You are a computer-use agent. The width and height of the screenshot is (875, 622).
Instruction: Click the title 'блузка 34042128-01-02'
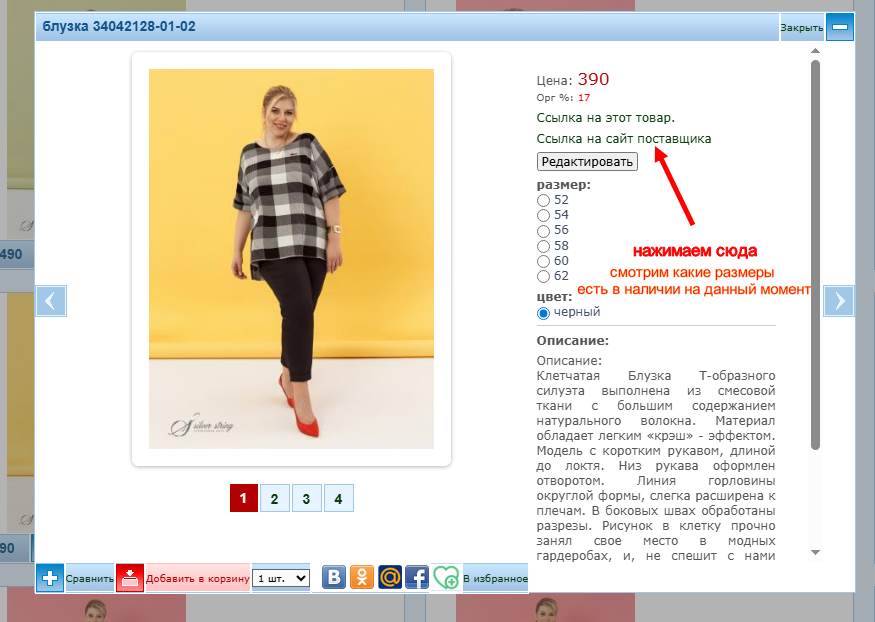pyautogui.click(x=119, y=27)
